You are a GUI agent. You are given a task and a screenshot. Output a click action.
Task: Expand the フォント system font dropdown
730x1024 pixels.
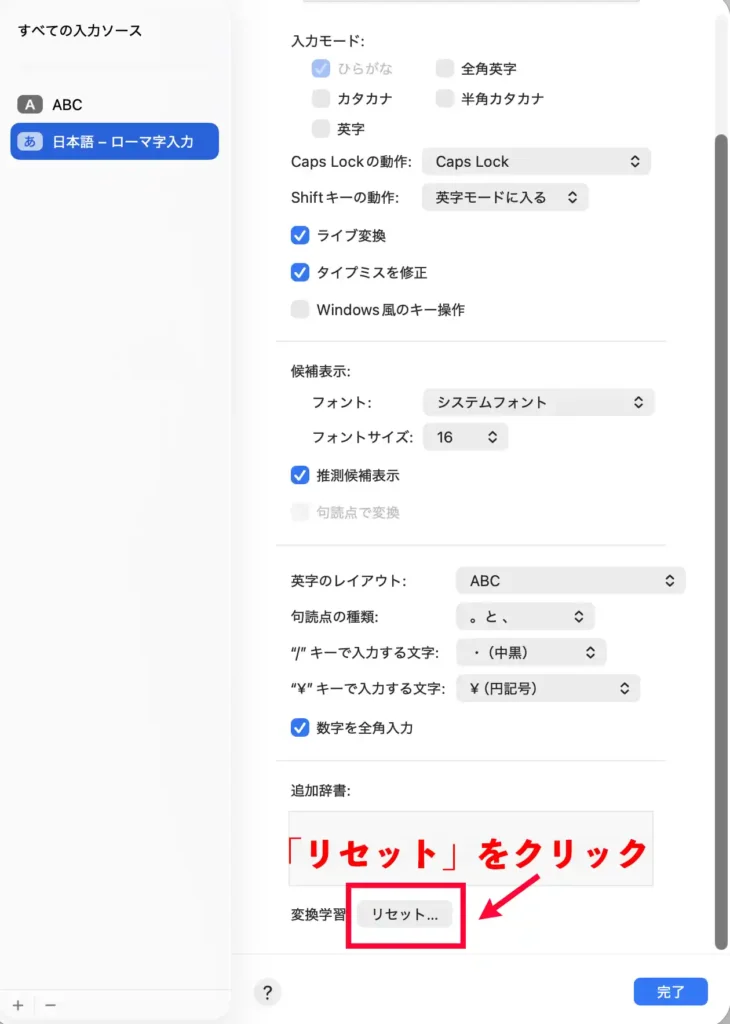[x=538, y=402]
